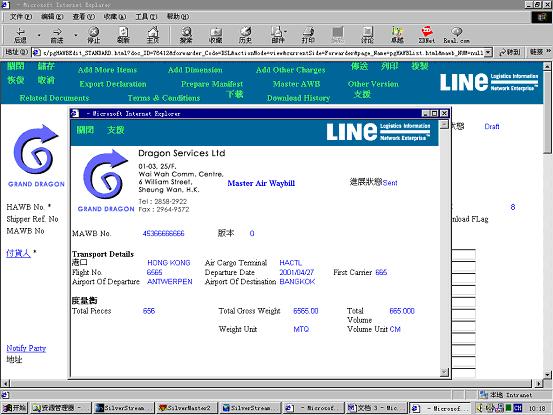The width and height of the screenshot is (553, 415).
Task: Click Add Other Charges link
Action: [291, 70]
